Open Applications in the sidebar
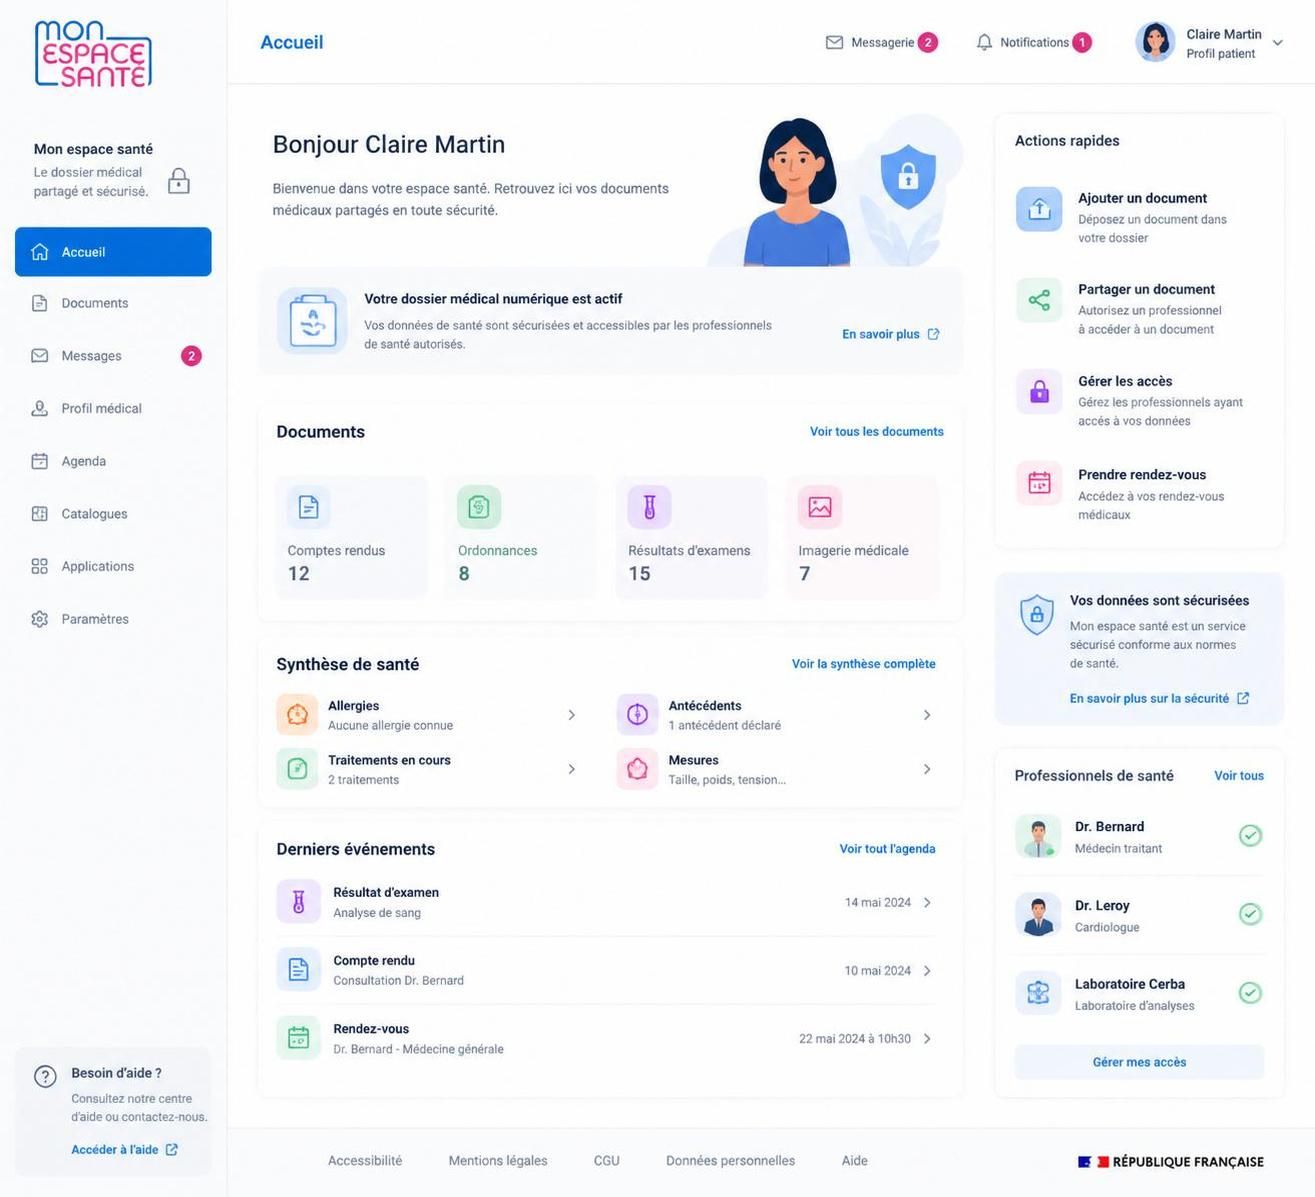The image size is (1315, 1197). tap(113, 566)
